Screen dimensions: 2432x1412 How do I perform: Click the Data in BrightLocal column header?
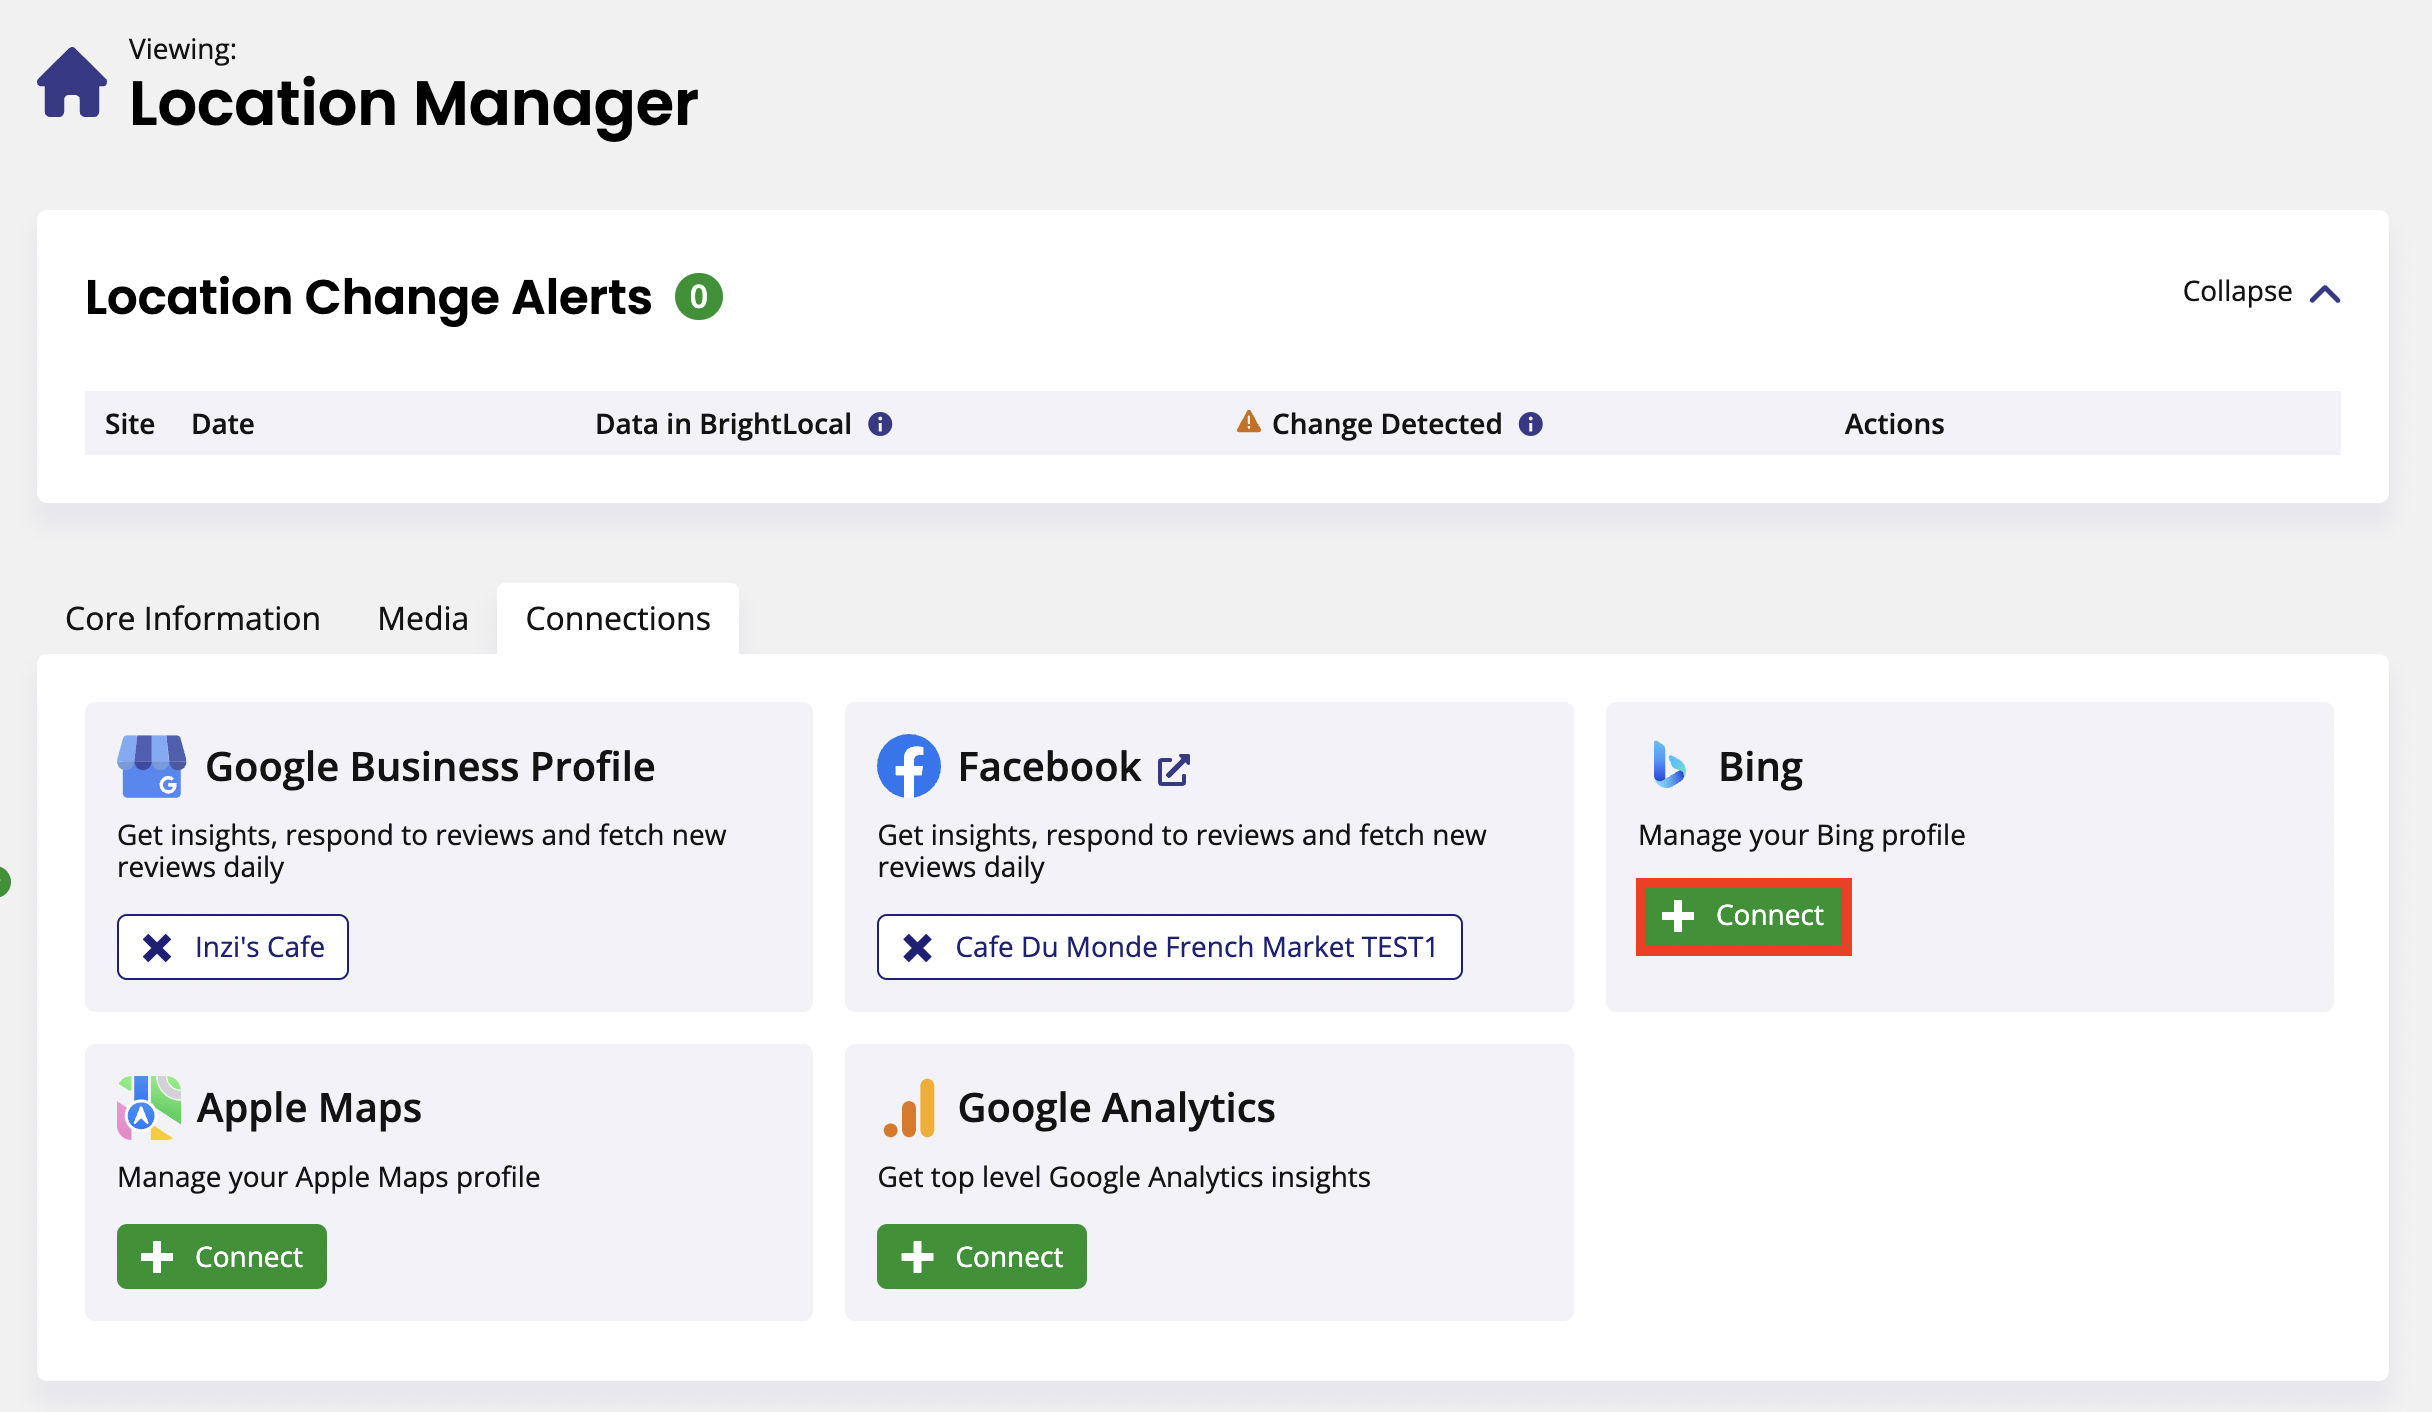click(723, 424)
